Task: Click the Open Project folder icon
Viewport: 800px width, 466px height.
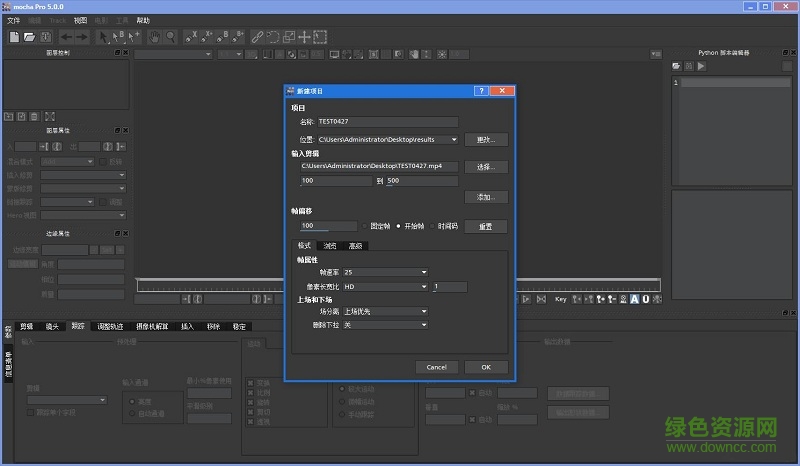Action: (30, 37)
